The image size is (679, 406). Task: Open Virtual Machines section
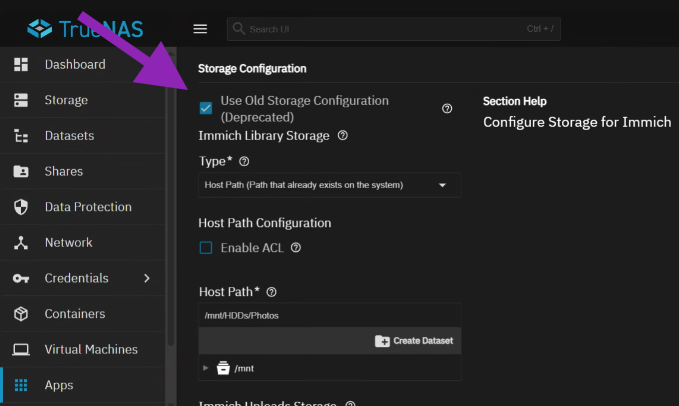pos(91,350)
